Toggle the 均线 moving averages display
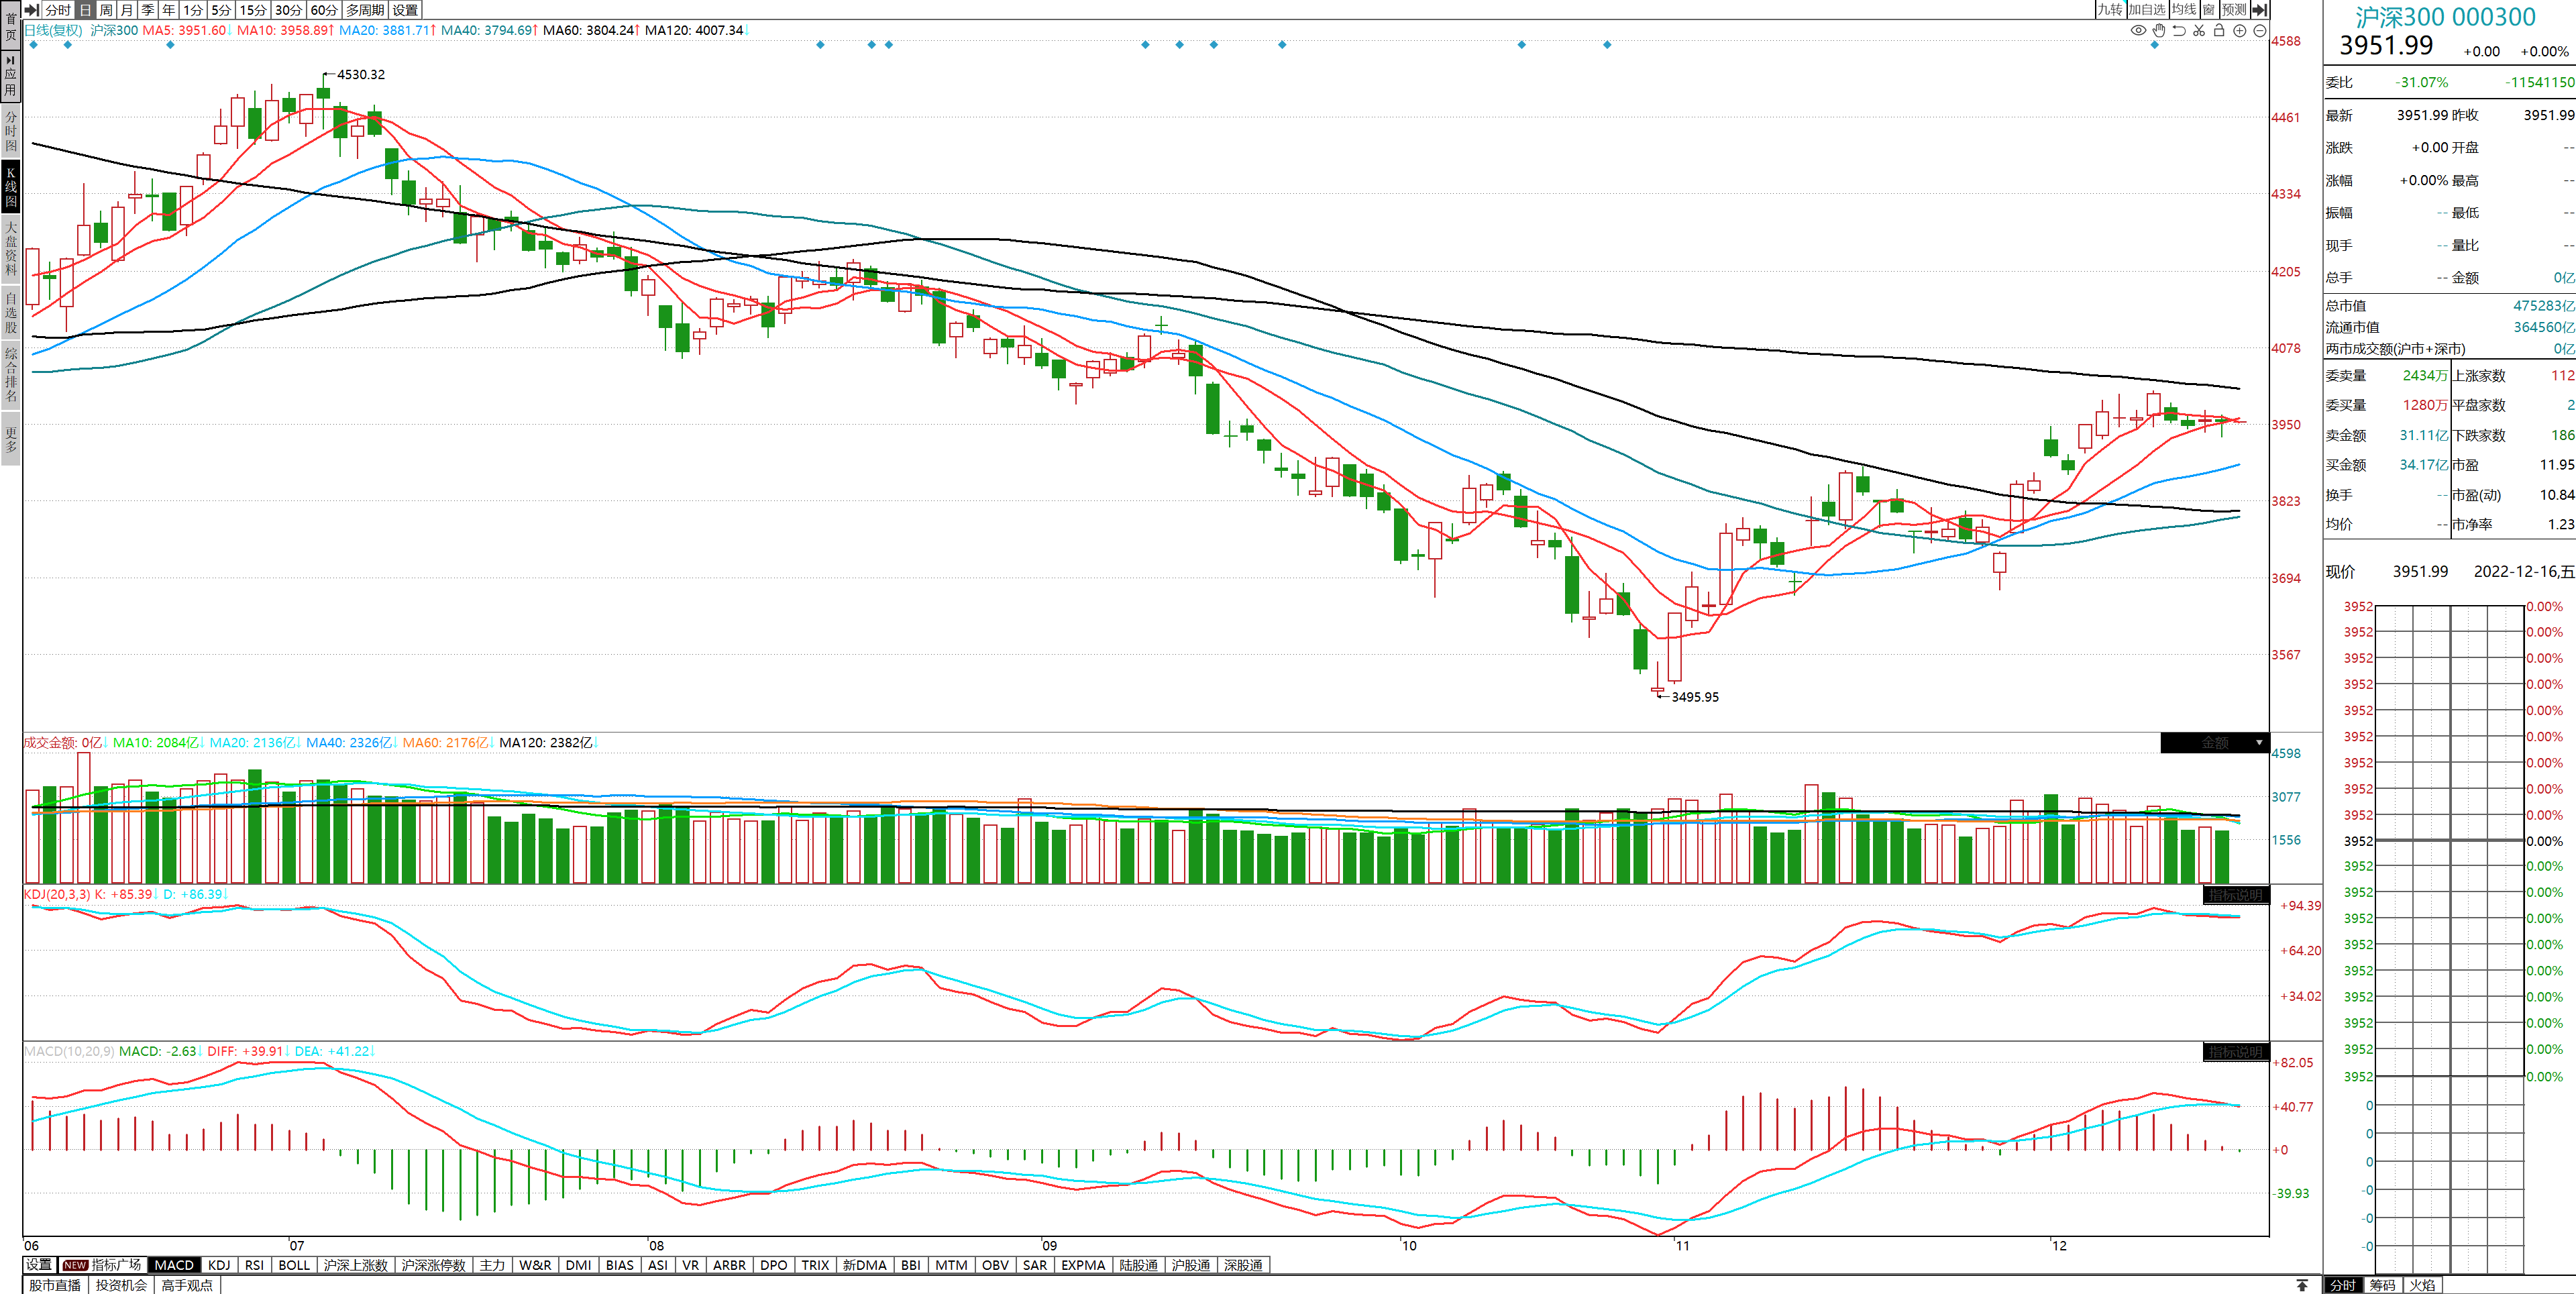This screenshot has width=2576, height=1294. [x=2184, y=10]
